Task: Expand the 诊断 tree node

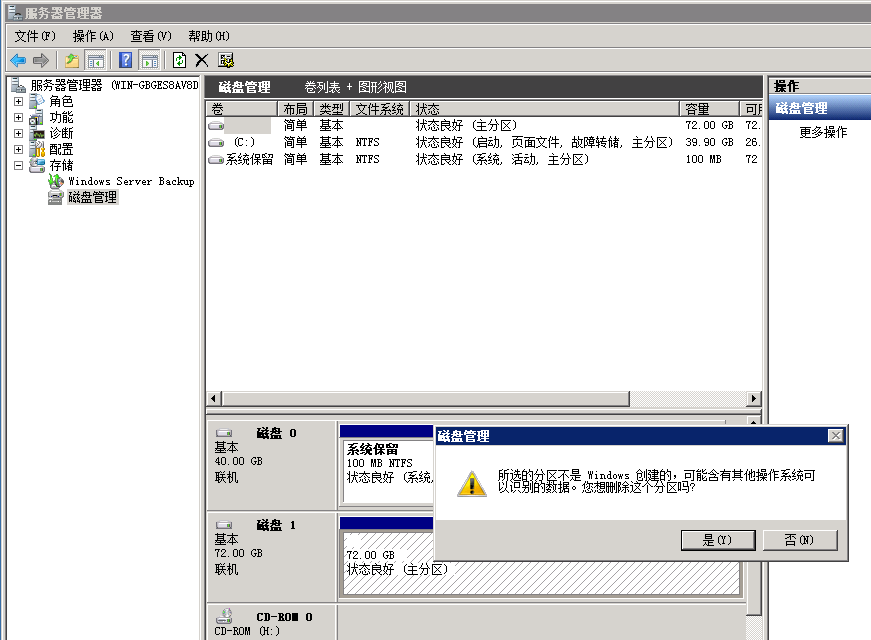Action: (18, 133)
